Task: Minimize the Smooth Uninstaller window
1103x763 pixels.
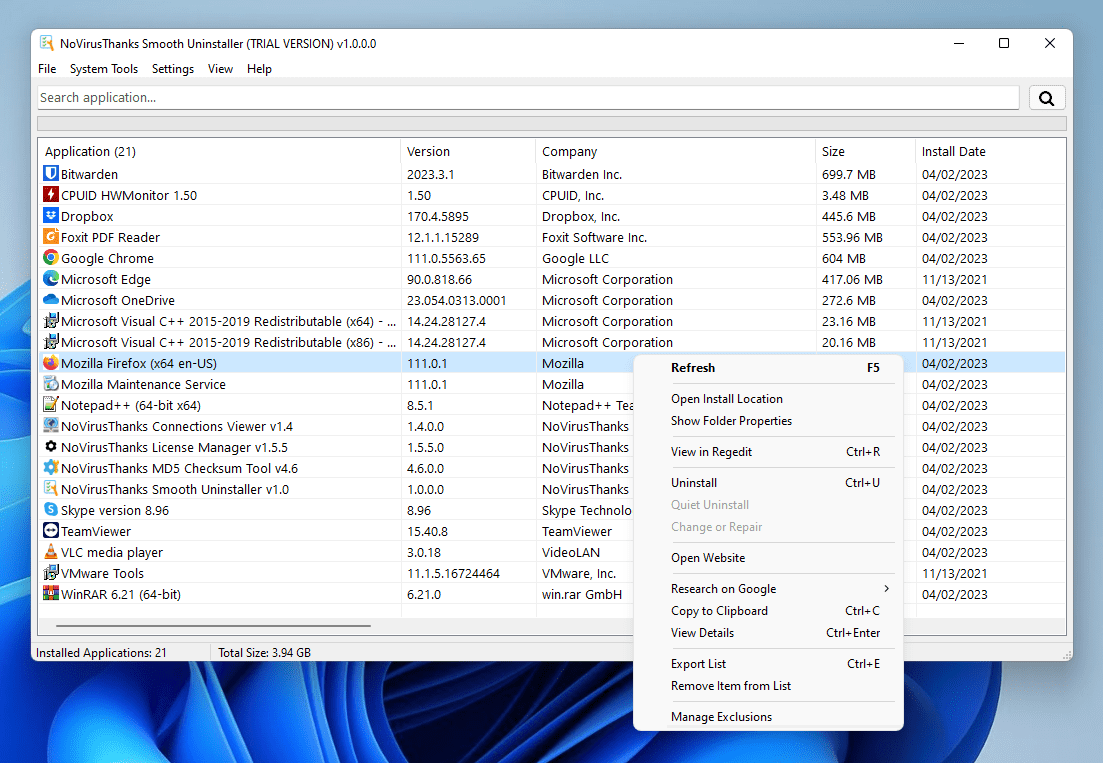Action: click(x=959, y=43)
